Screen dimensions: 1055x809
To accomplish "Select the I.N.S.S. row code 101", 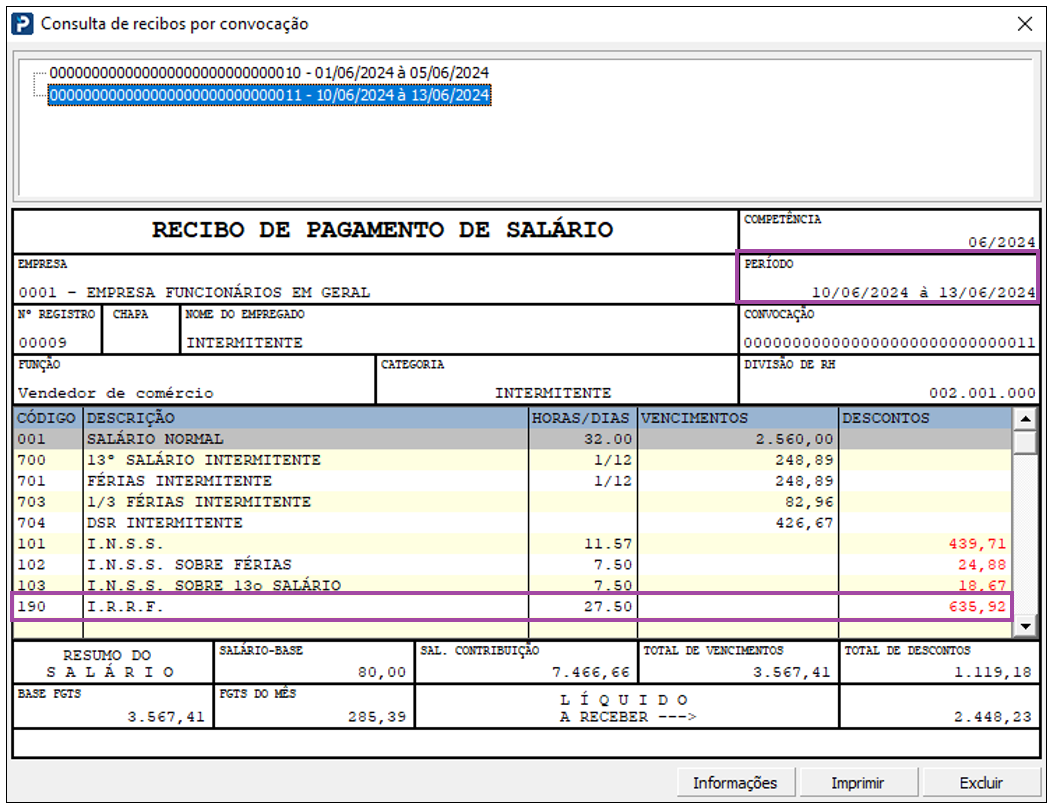I will pos(513,544).
